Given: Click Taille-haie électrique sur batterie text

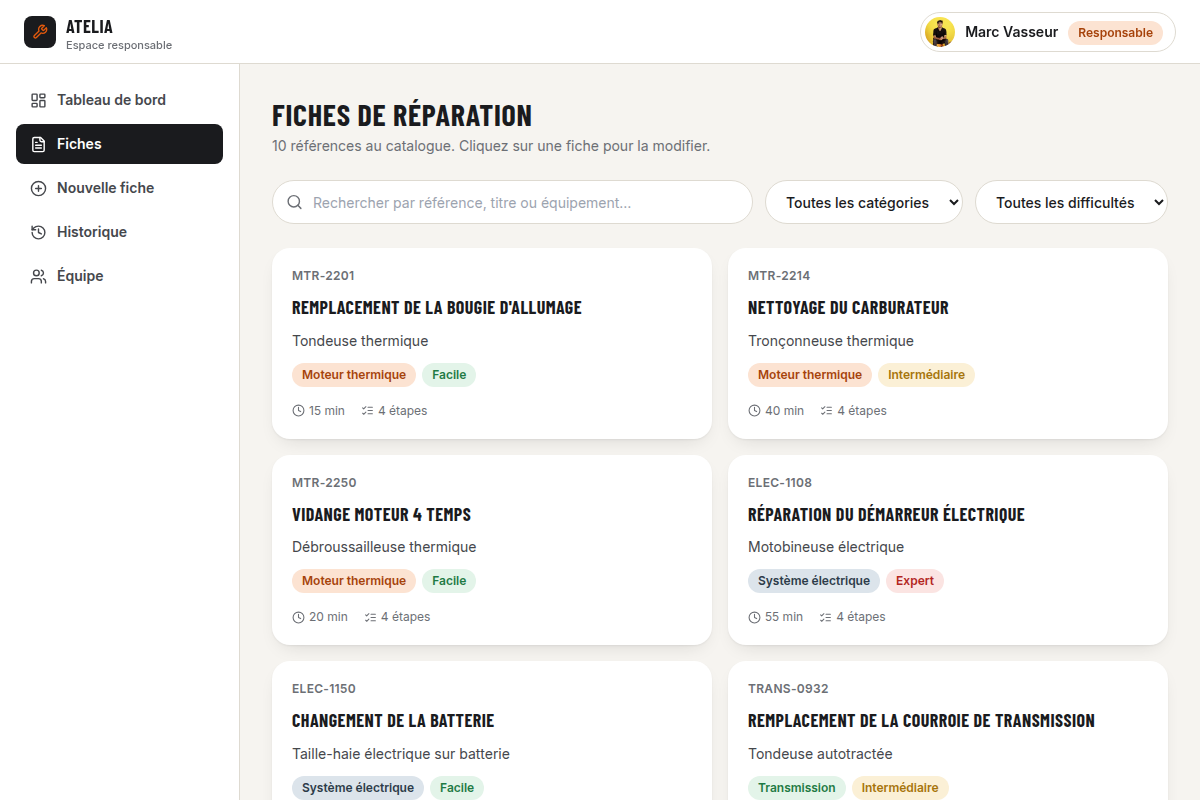Looking at the screenshot, I should [401, 754].
